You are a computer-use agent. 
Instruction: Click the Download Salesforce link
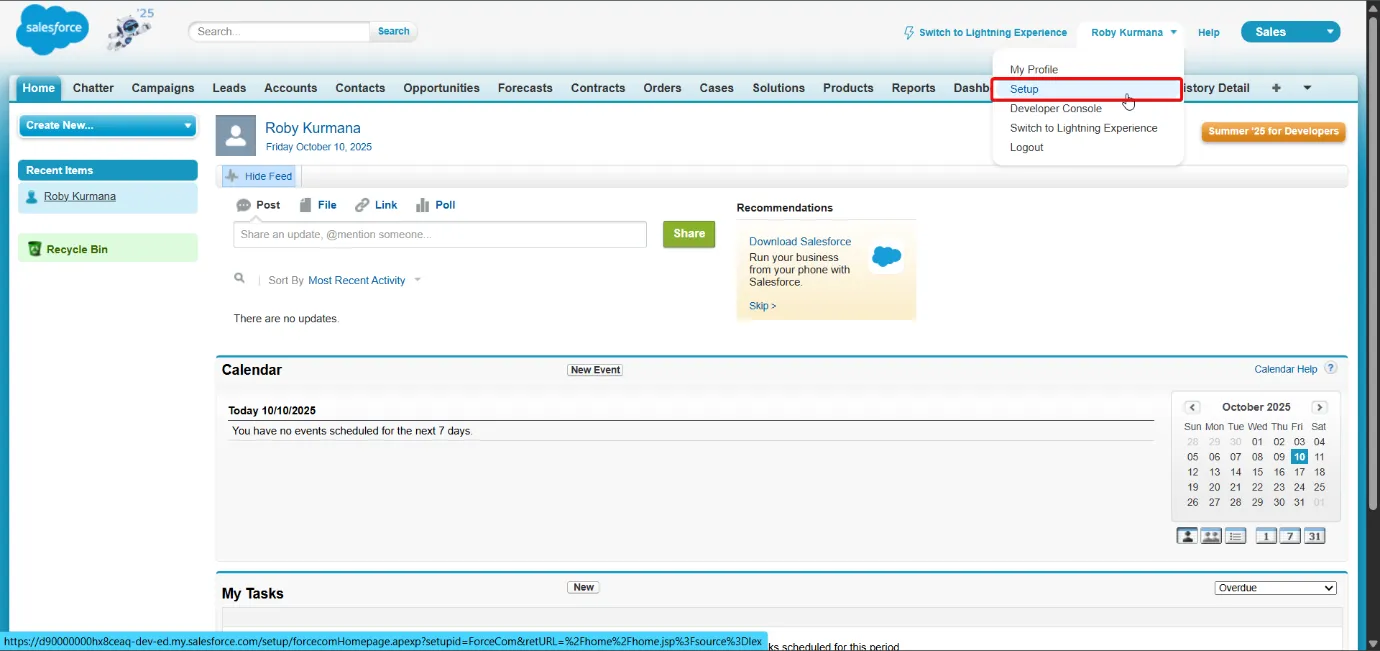pyautogui.click(x=800, y=242)
